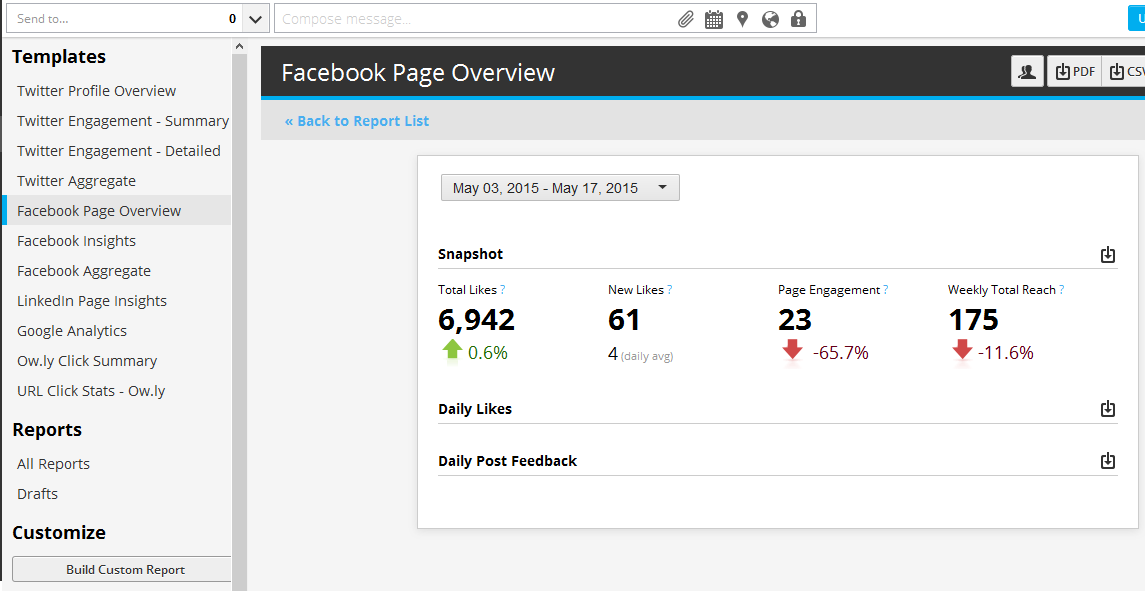Expand the Daily Post Feedback section header

[508, 461]
